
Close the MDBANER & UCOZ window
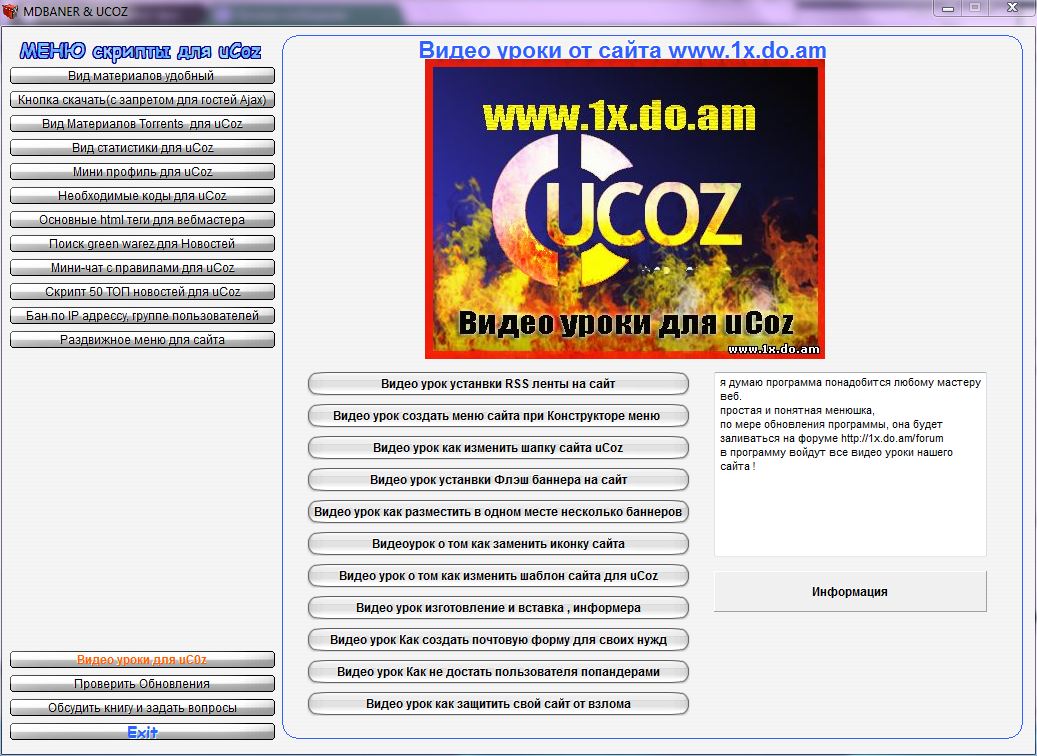[1012, 8]
